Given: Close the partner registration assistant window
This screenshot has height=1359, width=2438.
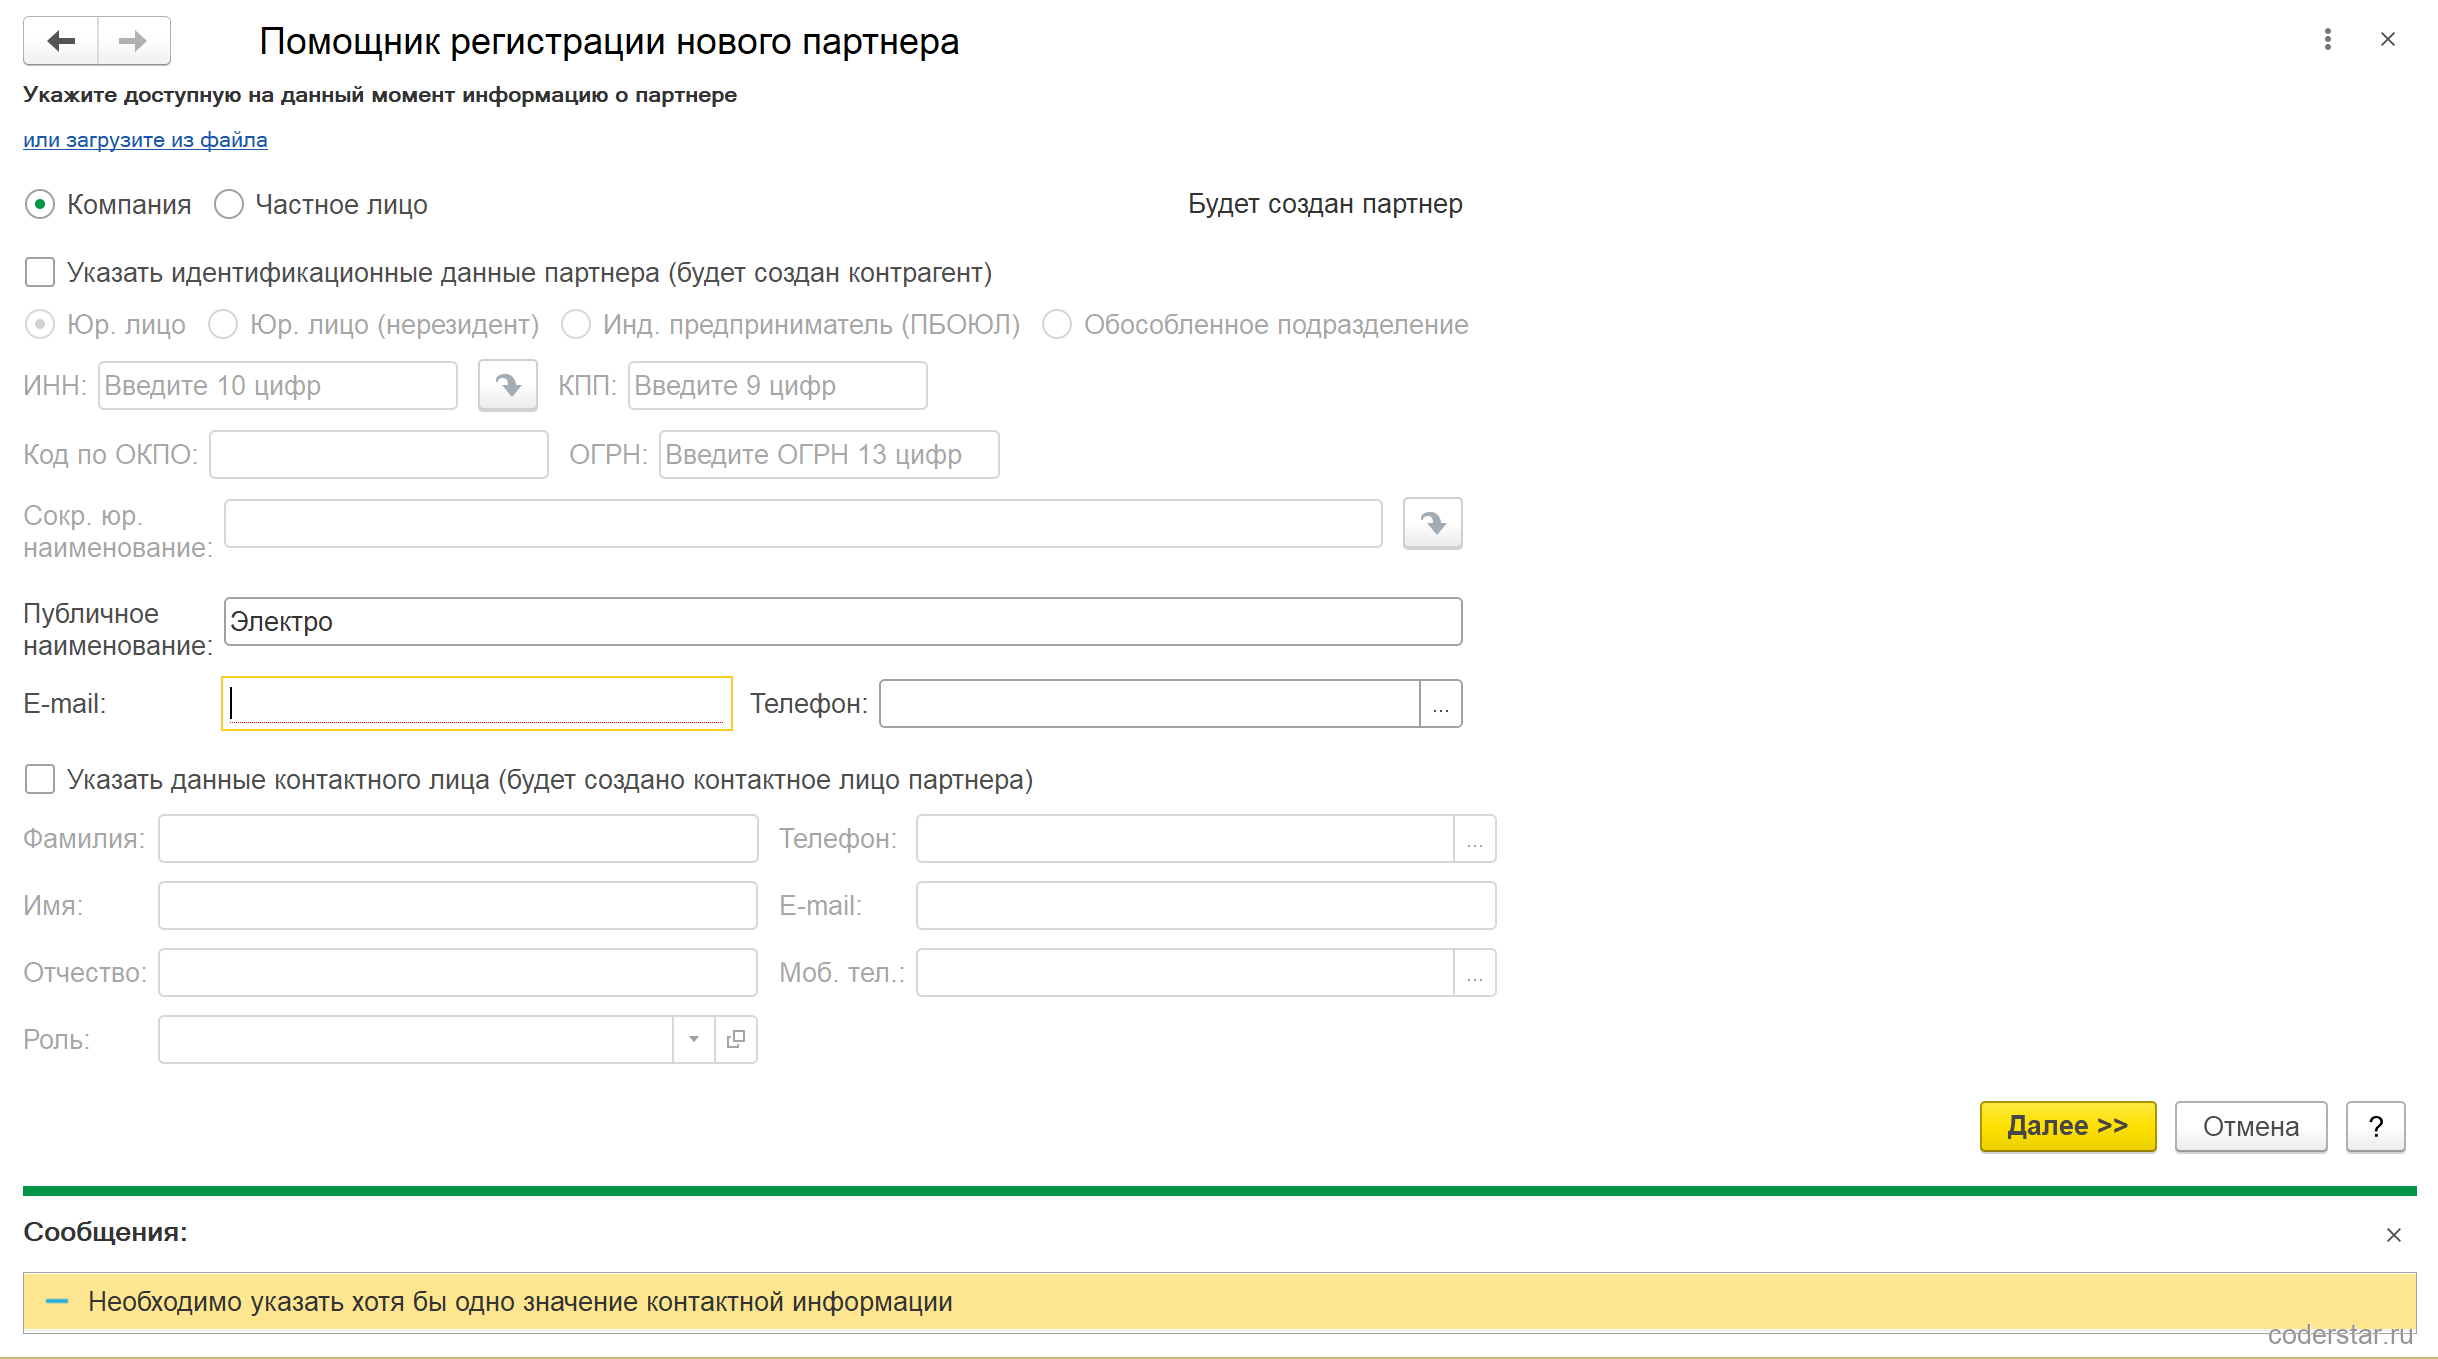Looking at the screenshot, I should tap(2388, 39).
